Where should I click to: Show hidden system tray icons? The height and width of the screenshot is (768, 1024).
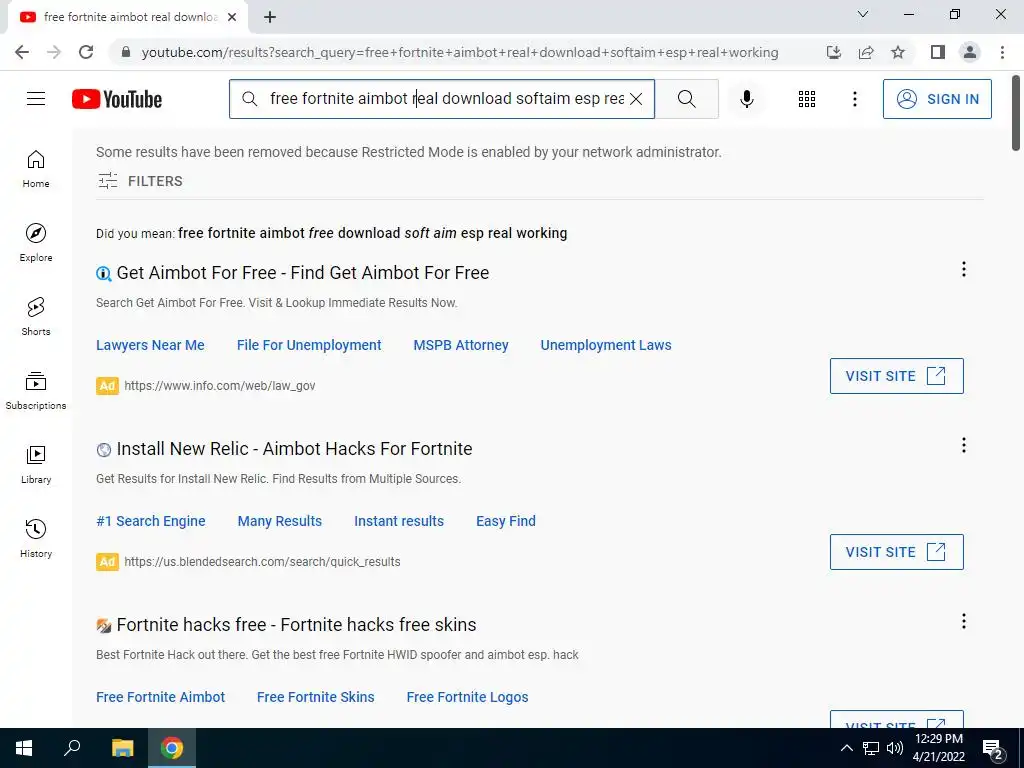tap(846, 748)
